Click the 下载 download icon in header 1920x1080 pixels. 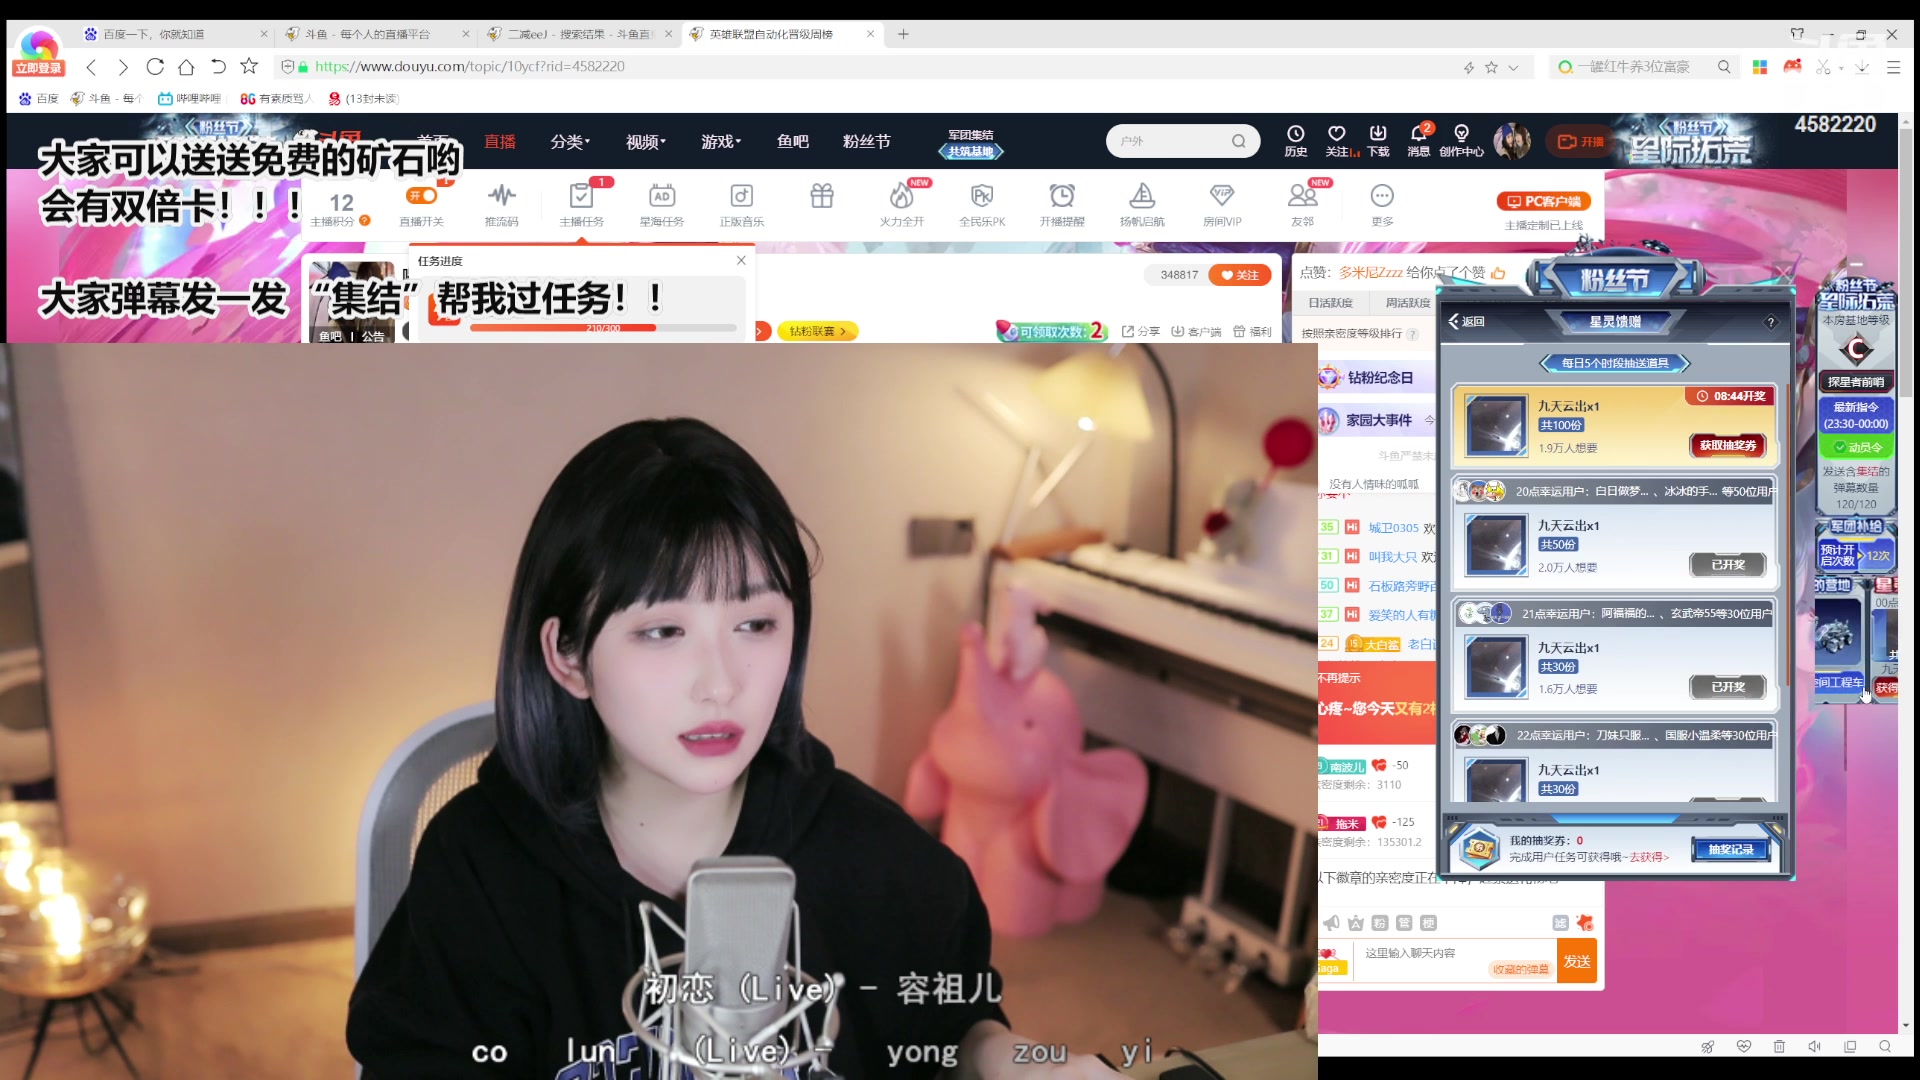click(x=1378, y=134)
